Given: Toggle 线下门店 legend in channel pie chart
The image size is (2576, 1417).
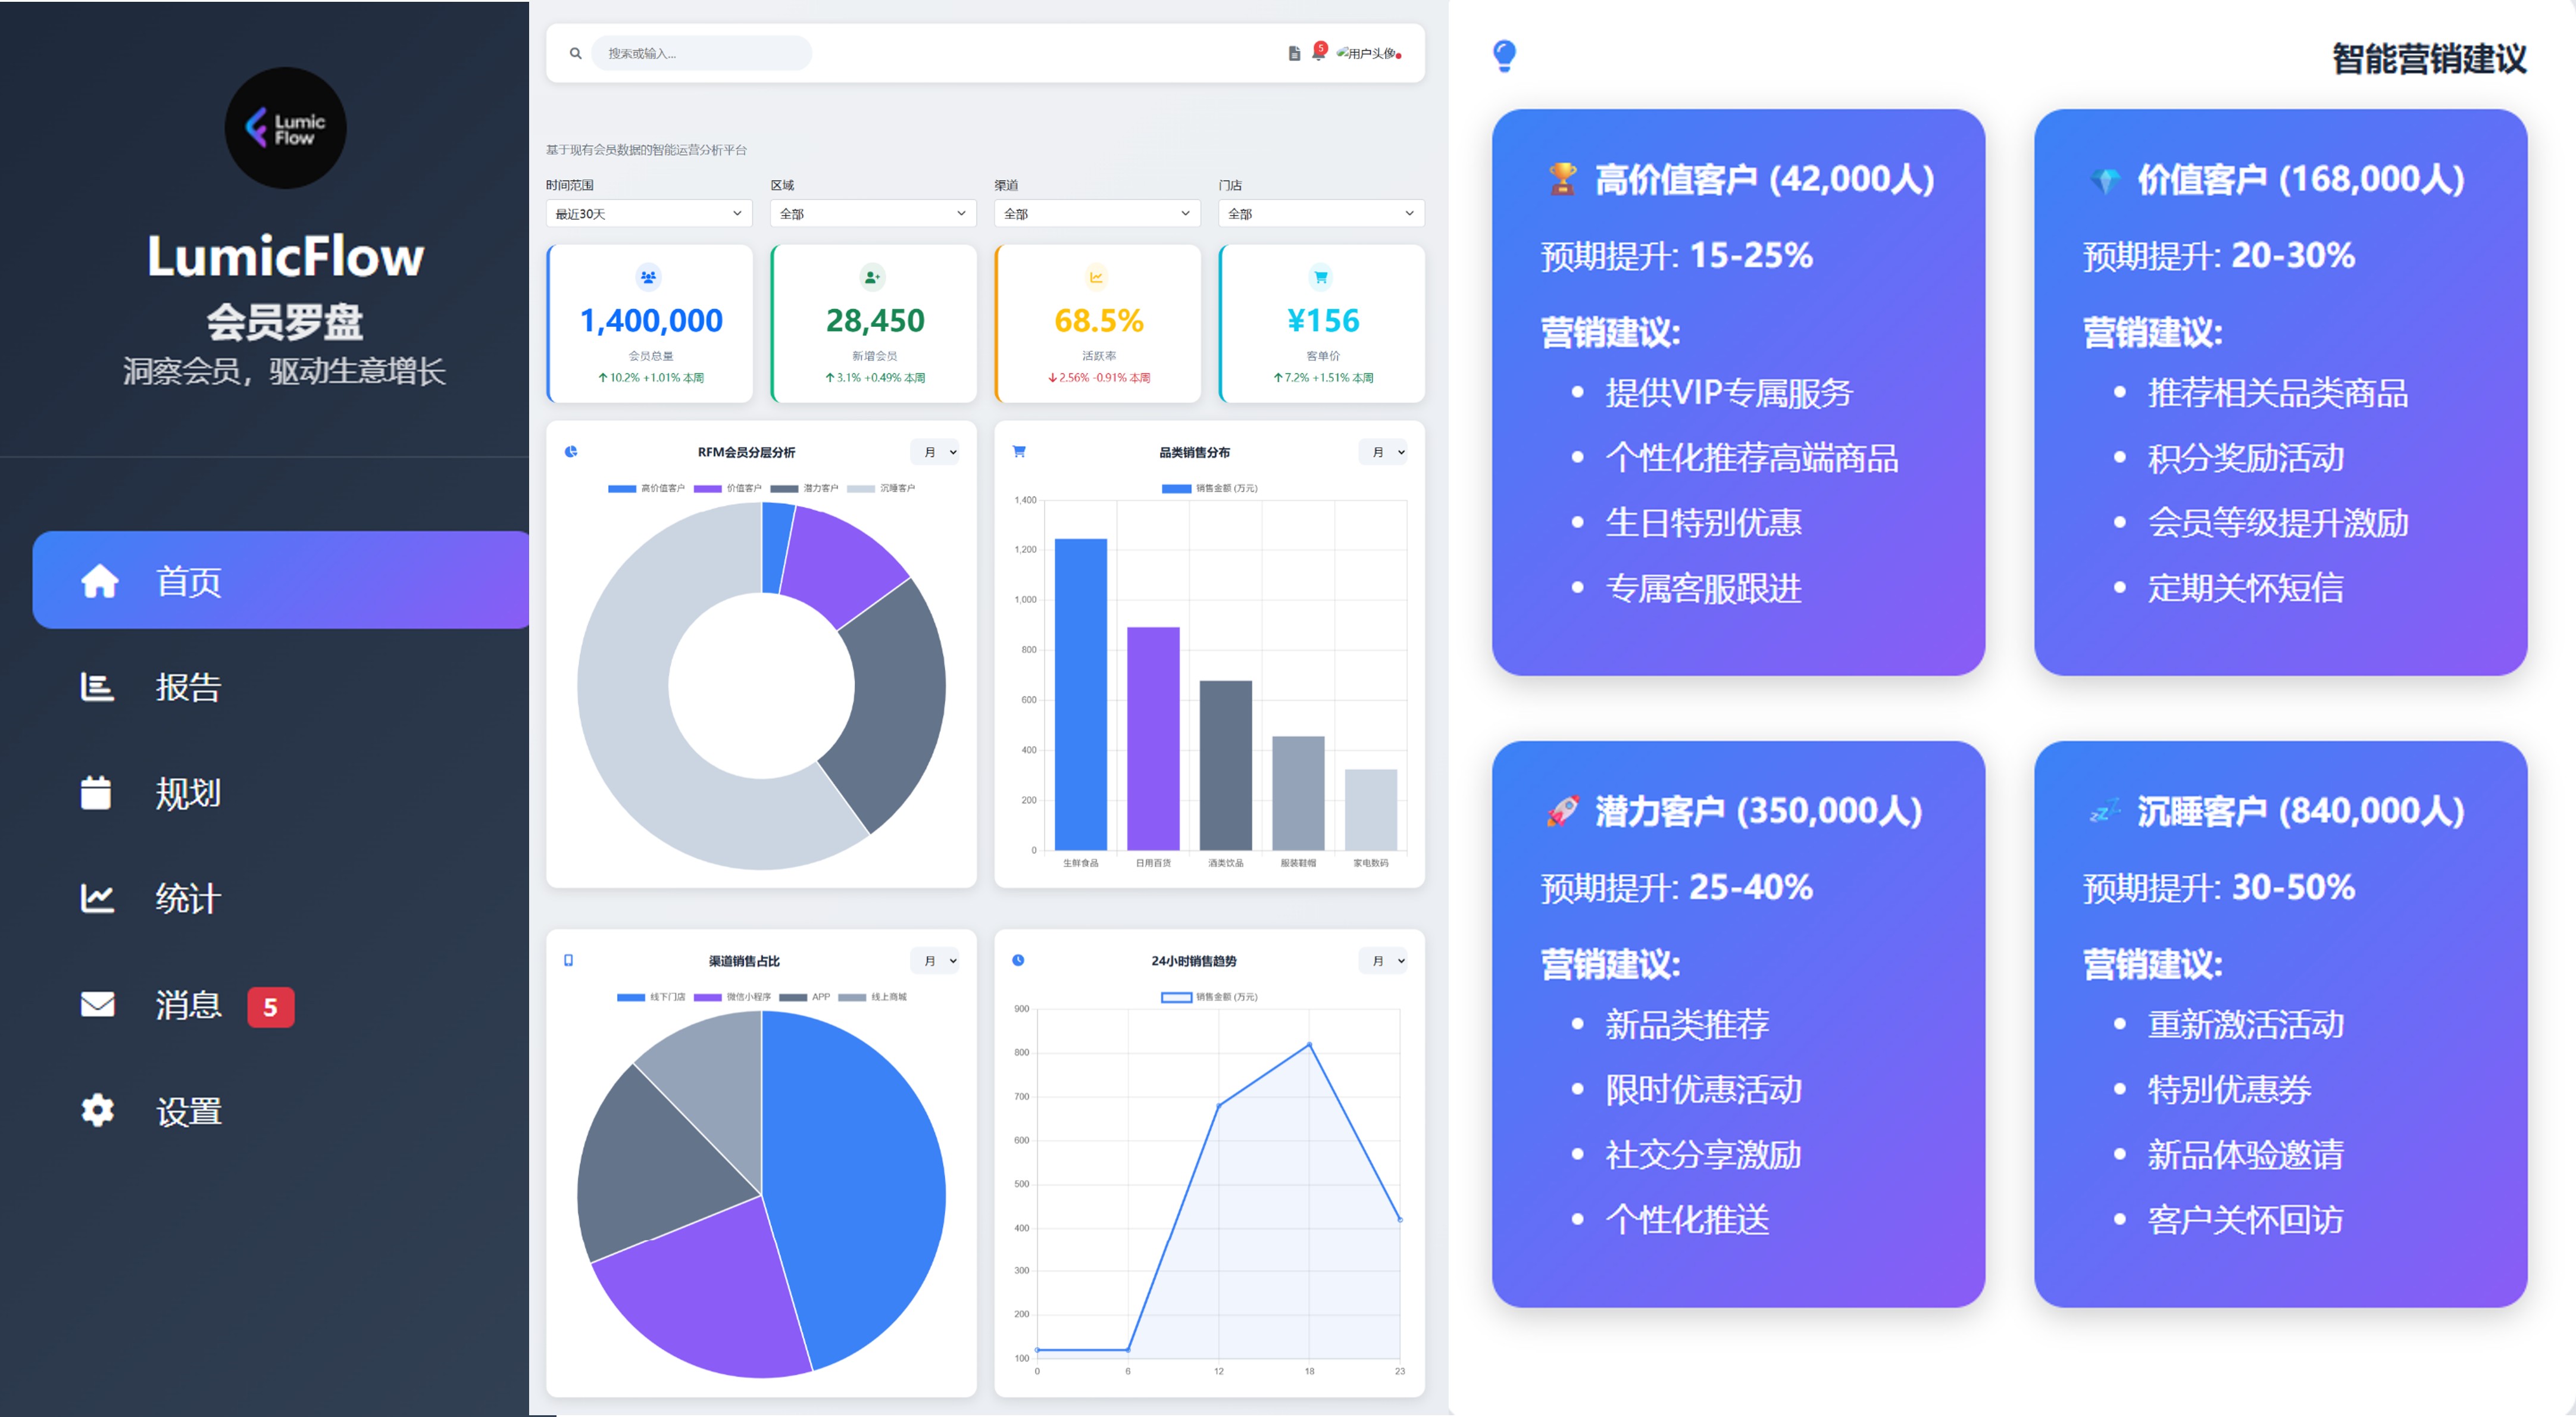Looking at the screenshot, I should click(651, 997).
